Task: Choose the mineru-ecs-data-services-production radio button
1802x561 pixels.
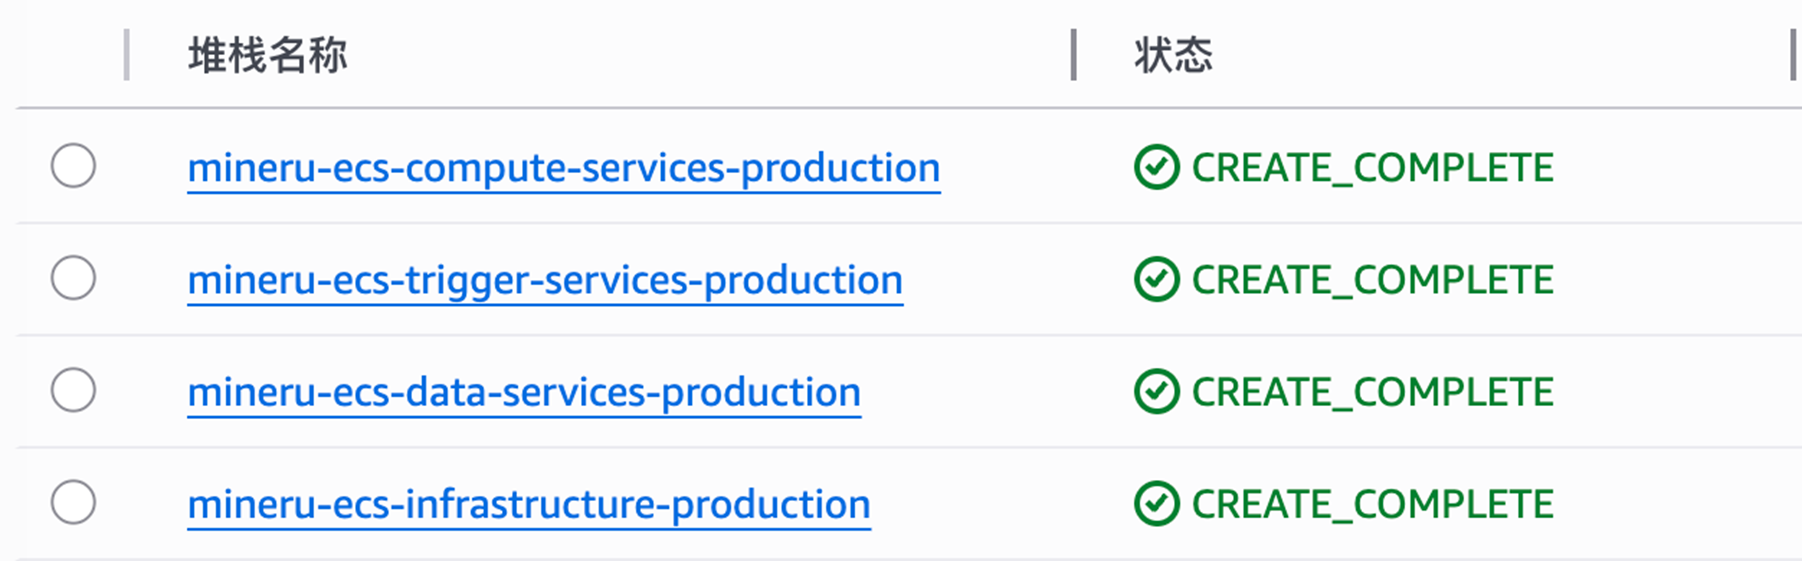Action: pyautogui.click(x=73, y=390)
